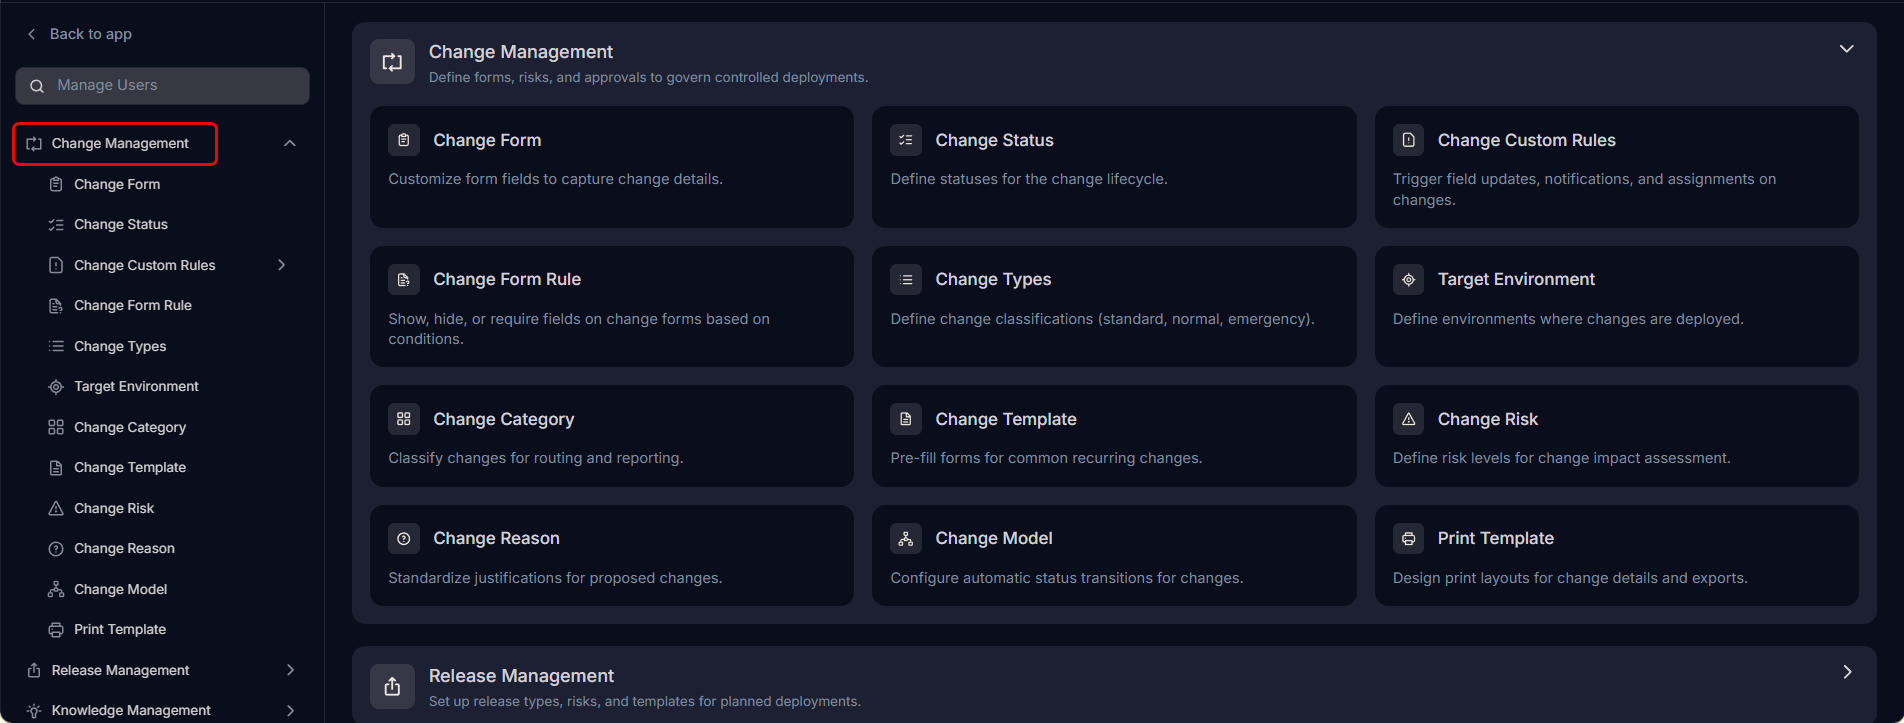The height and width of the screenshot is (723, 1904).
Task: Expand the Release Management panel chevron
Action: [1846, 672]
